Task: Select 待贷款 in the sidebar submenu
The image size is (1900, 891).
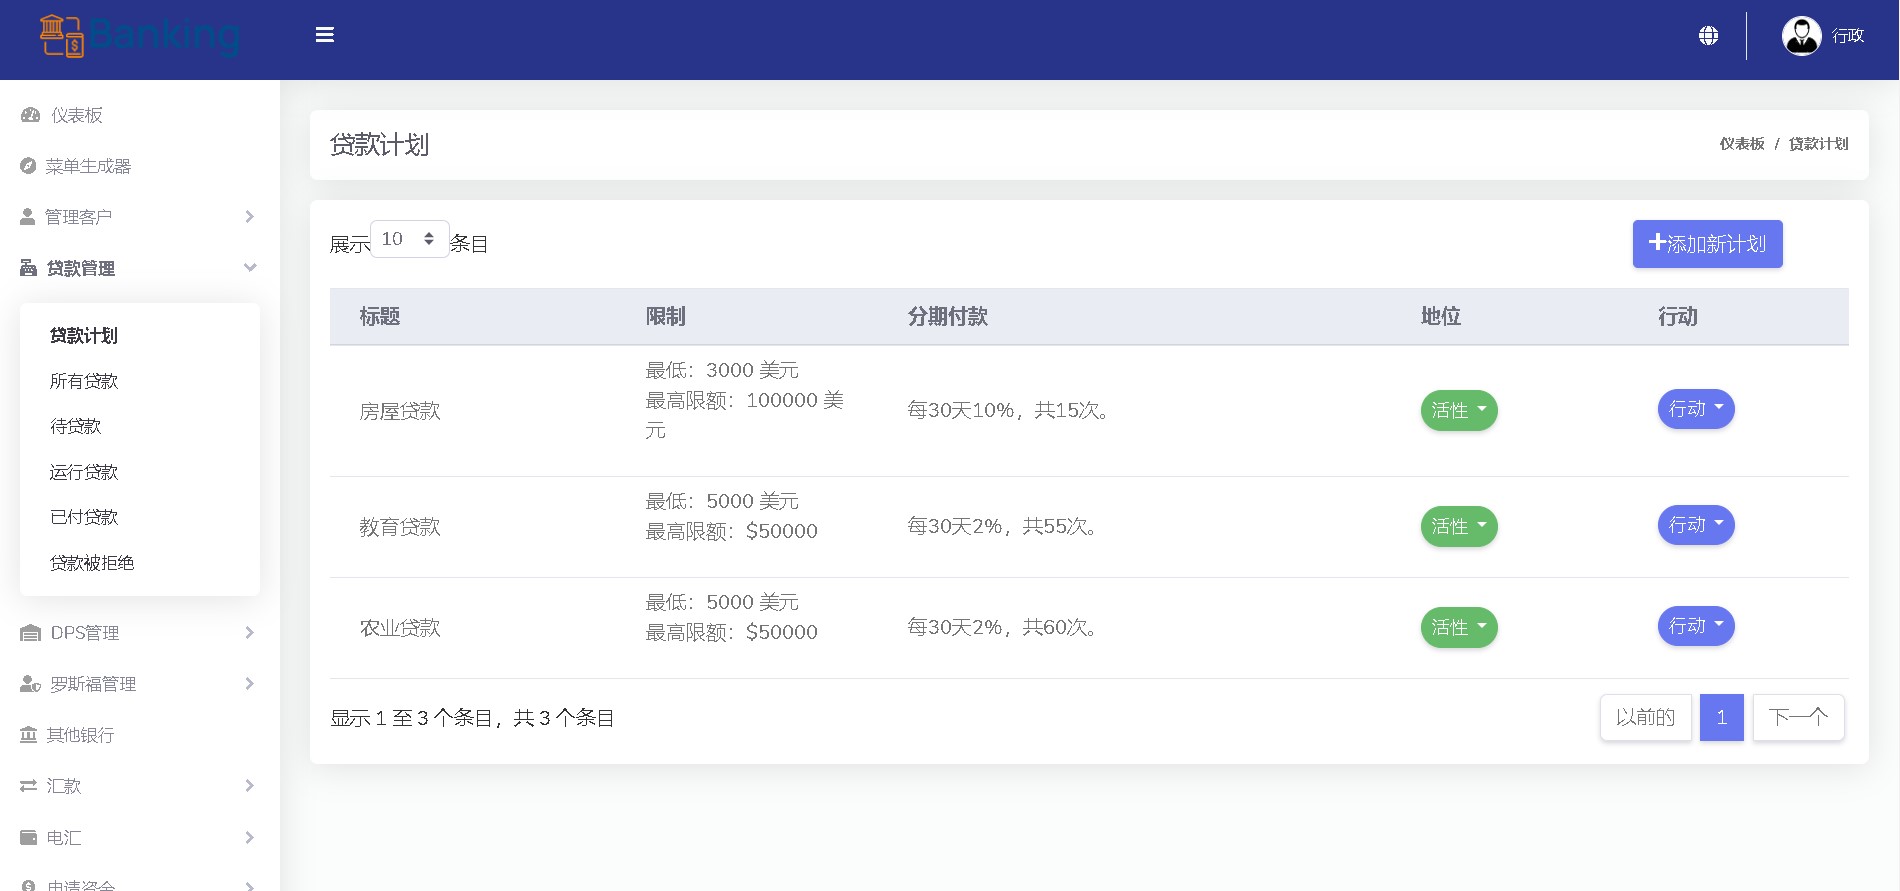Action: click(76, 426)
